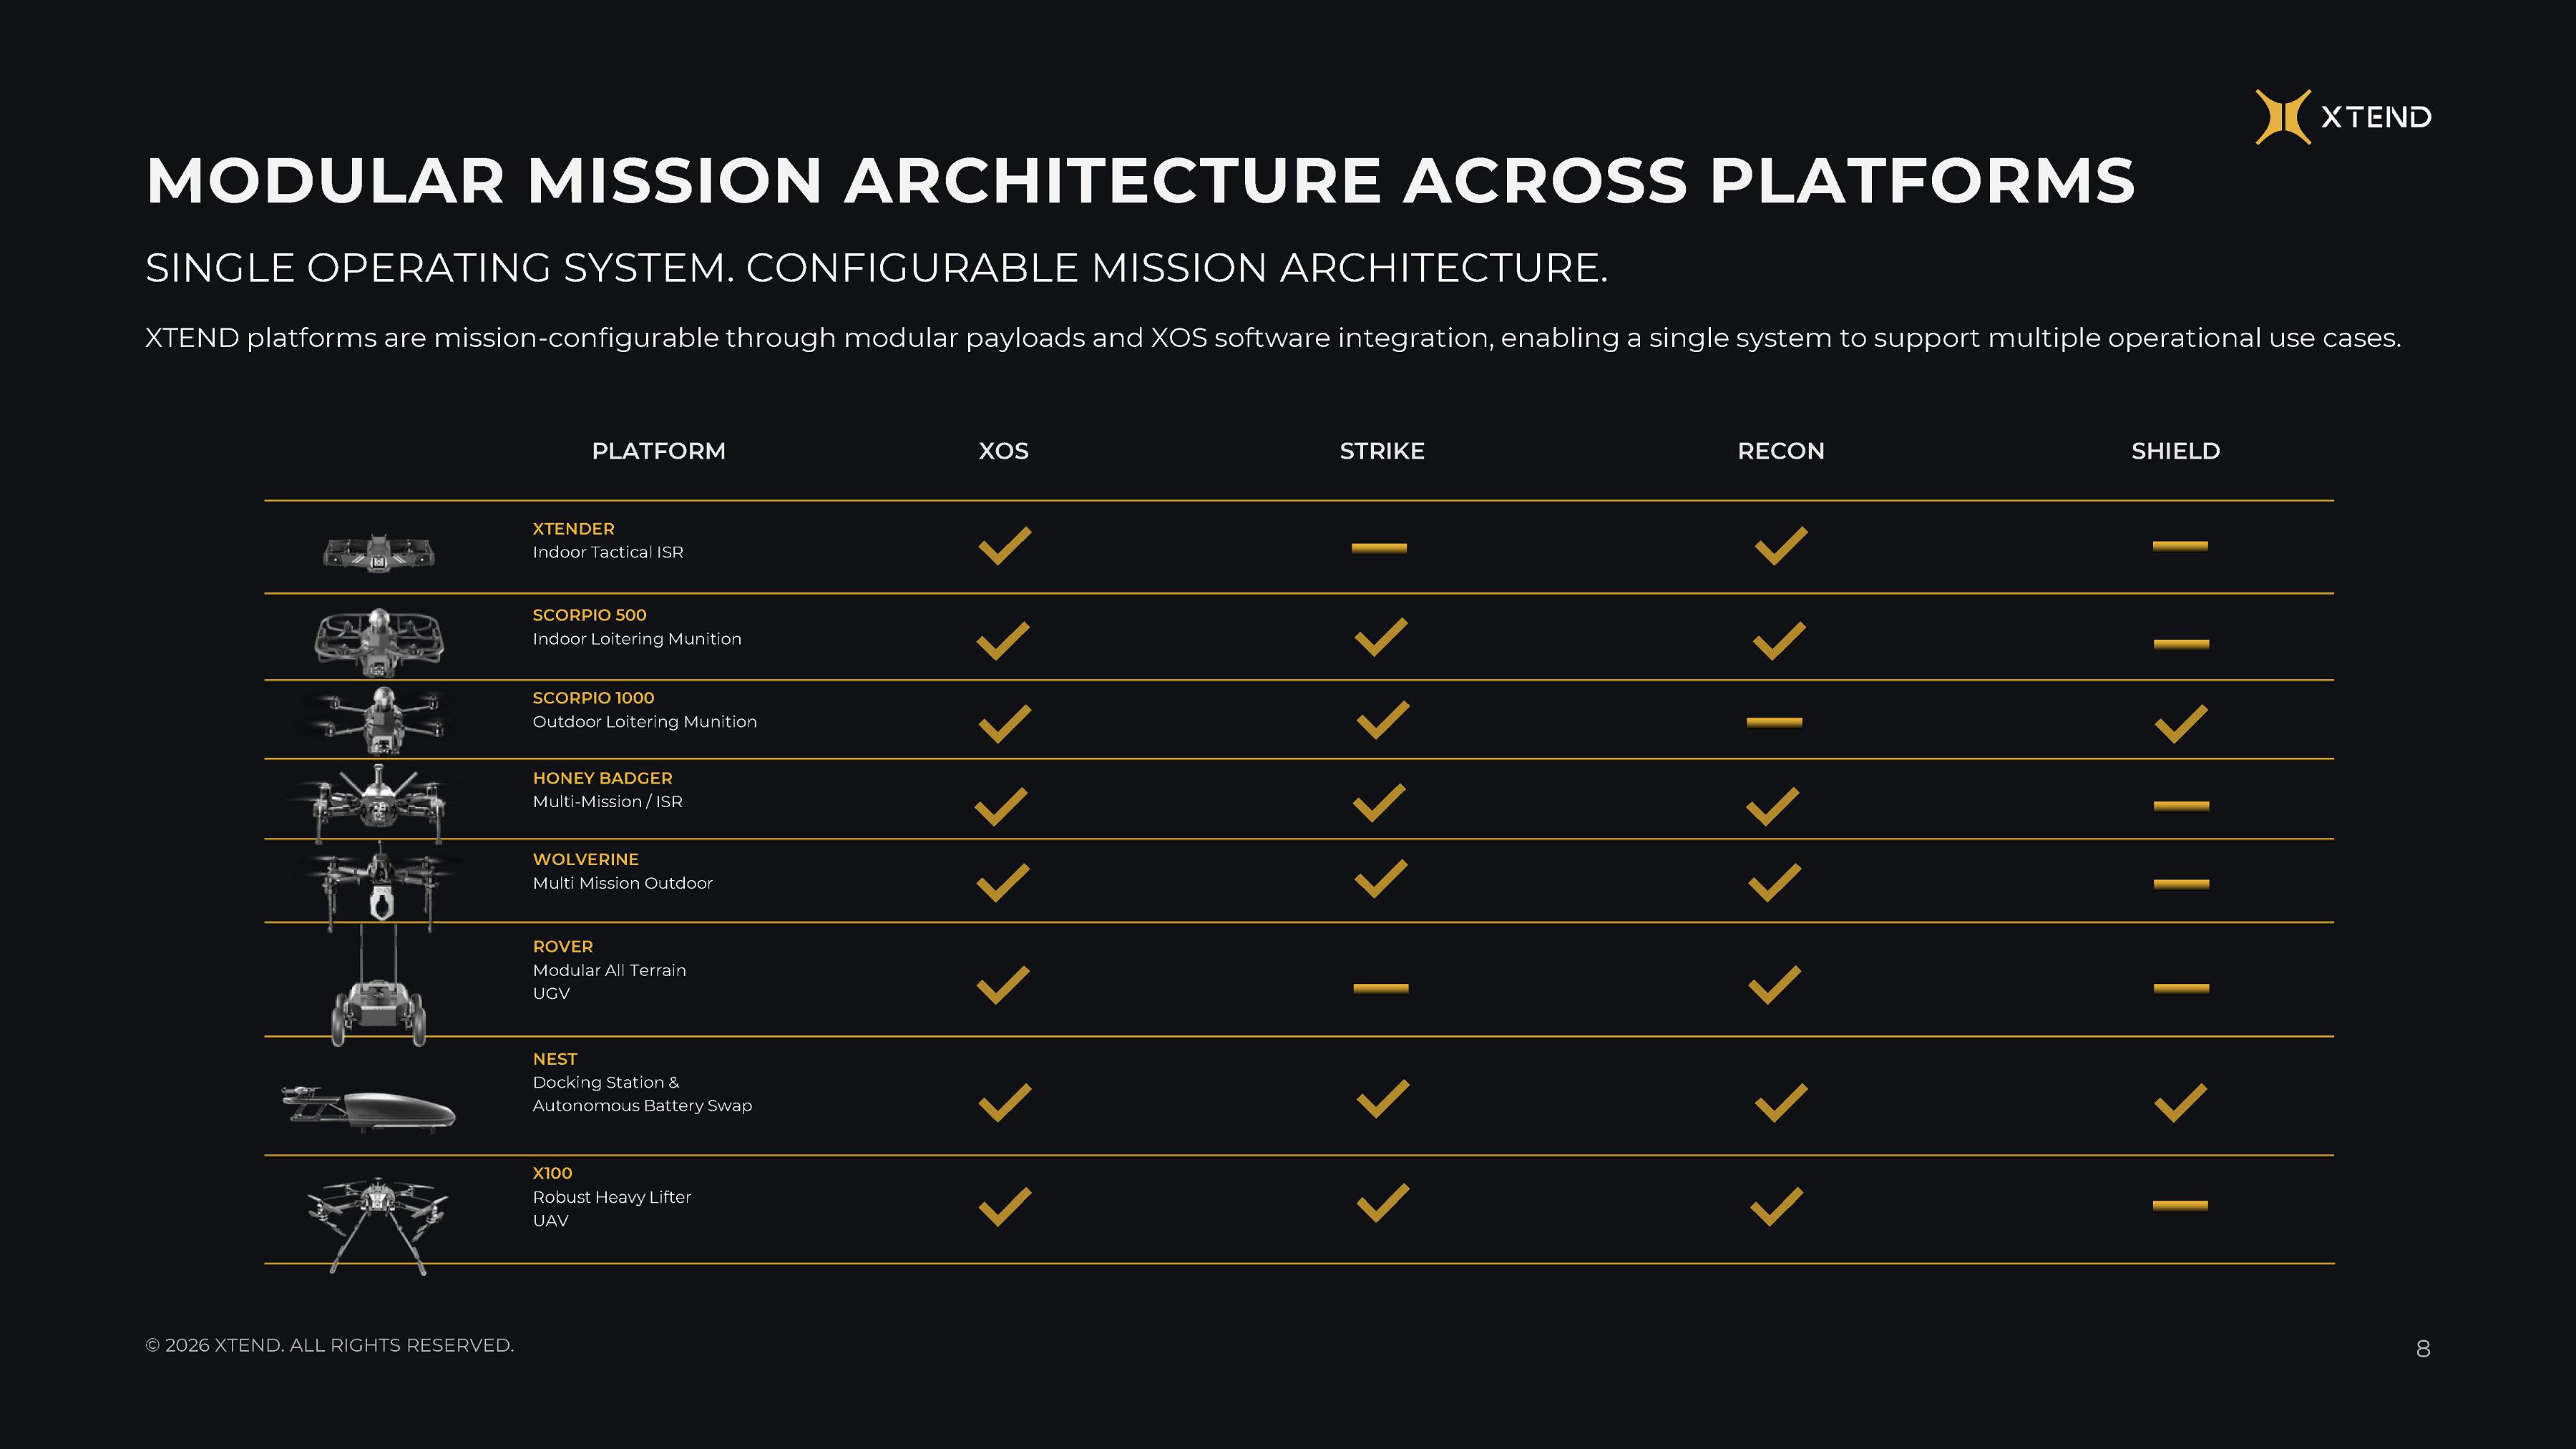Viewport: 2576px width, 1449px height.
Task: Click the XOS checkmark in the XTENDER row
Action: [1004, 545]
